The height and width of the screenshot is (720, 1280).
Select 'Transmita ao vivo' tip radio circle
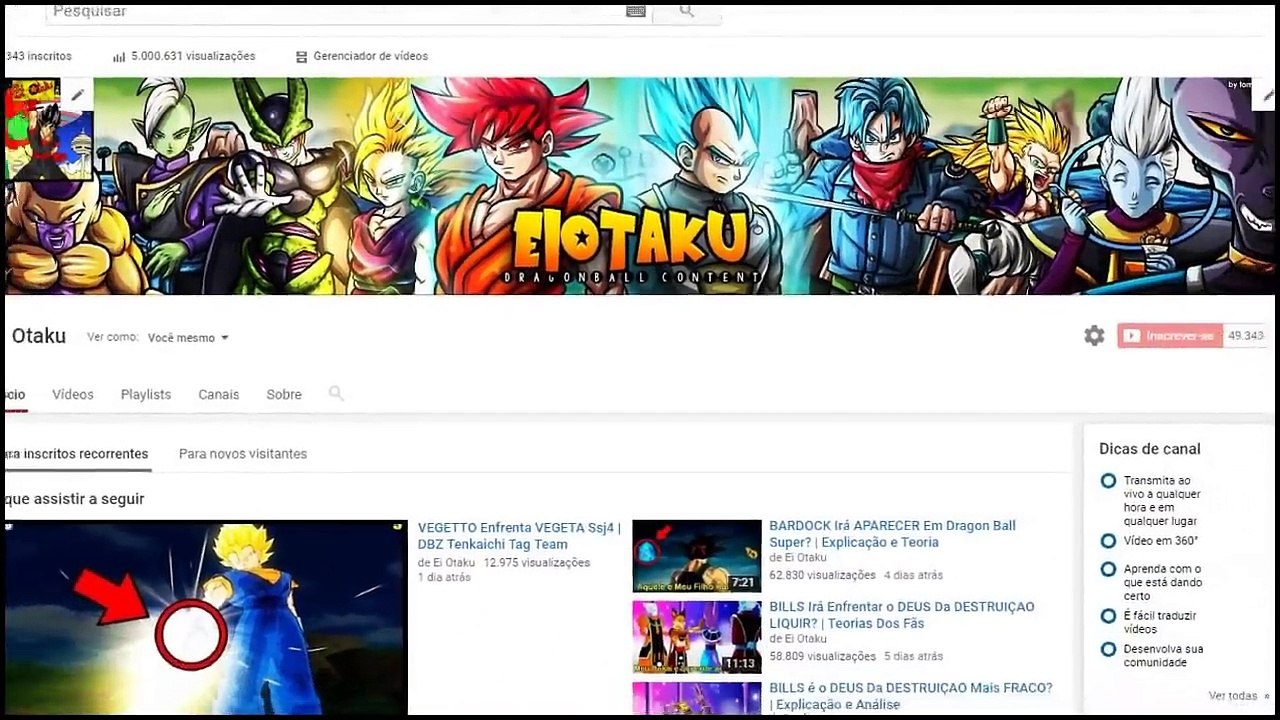pos(1108,481)
